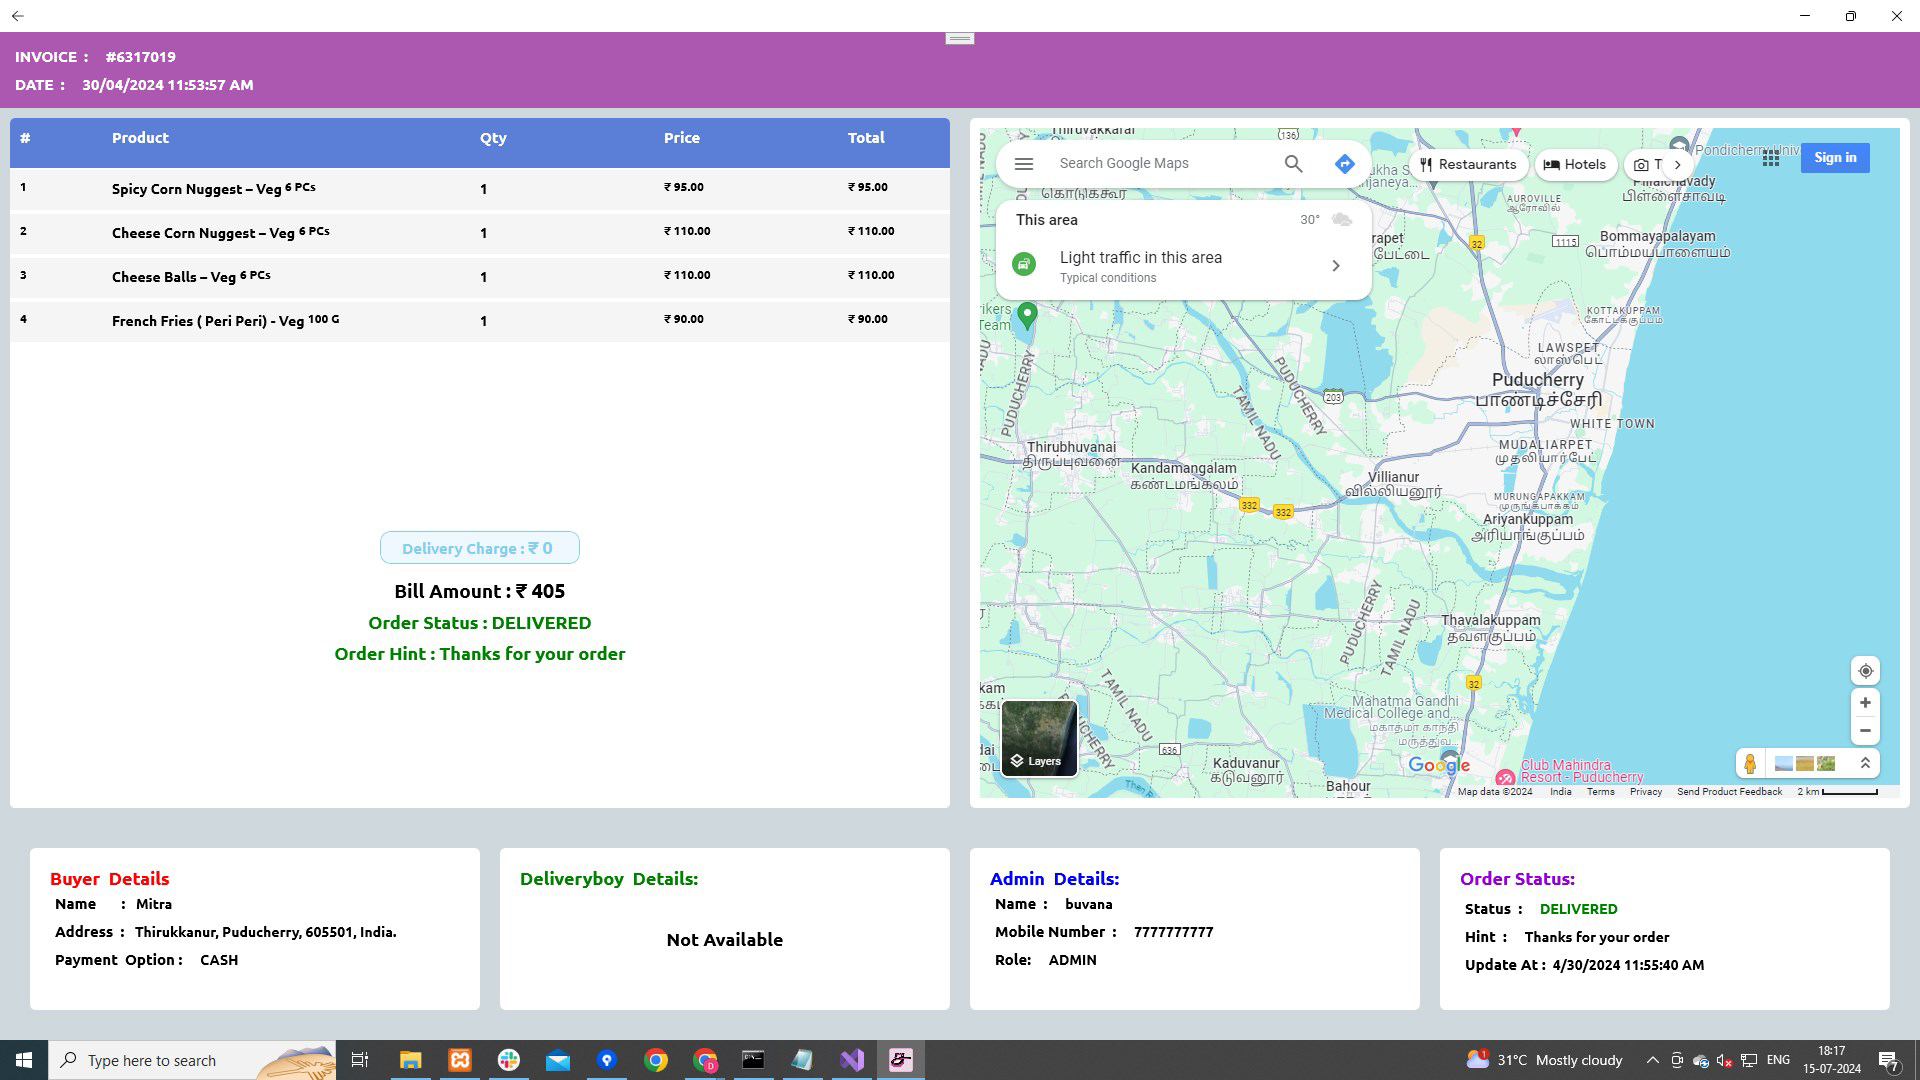Open the Mail app in taskbar
This screenshot has height=1080, width=1920.
558,1060
